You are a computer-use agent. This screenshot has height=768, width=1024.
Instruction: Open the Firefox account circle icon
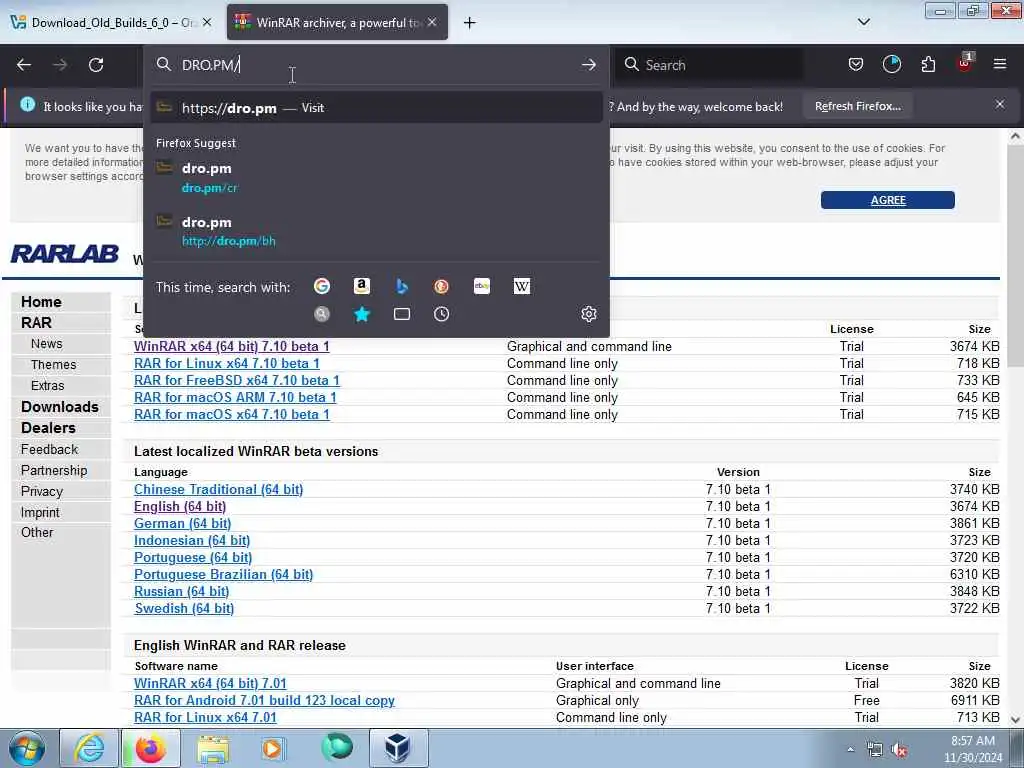coord(891,64)
